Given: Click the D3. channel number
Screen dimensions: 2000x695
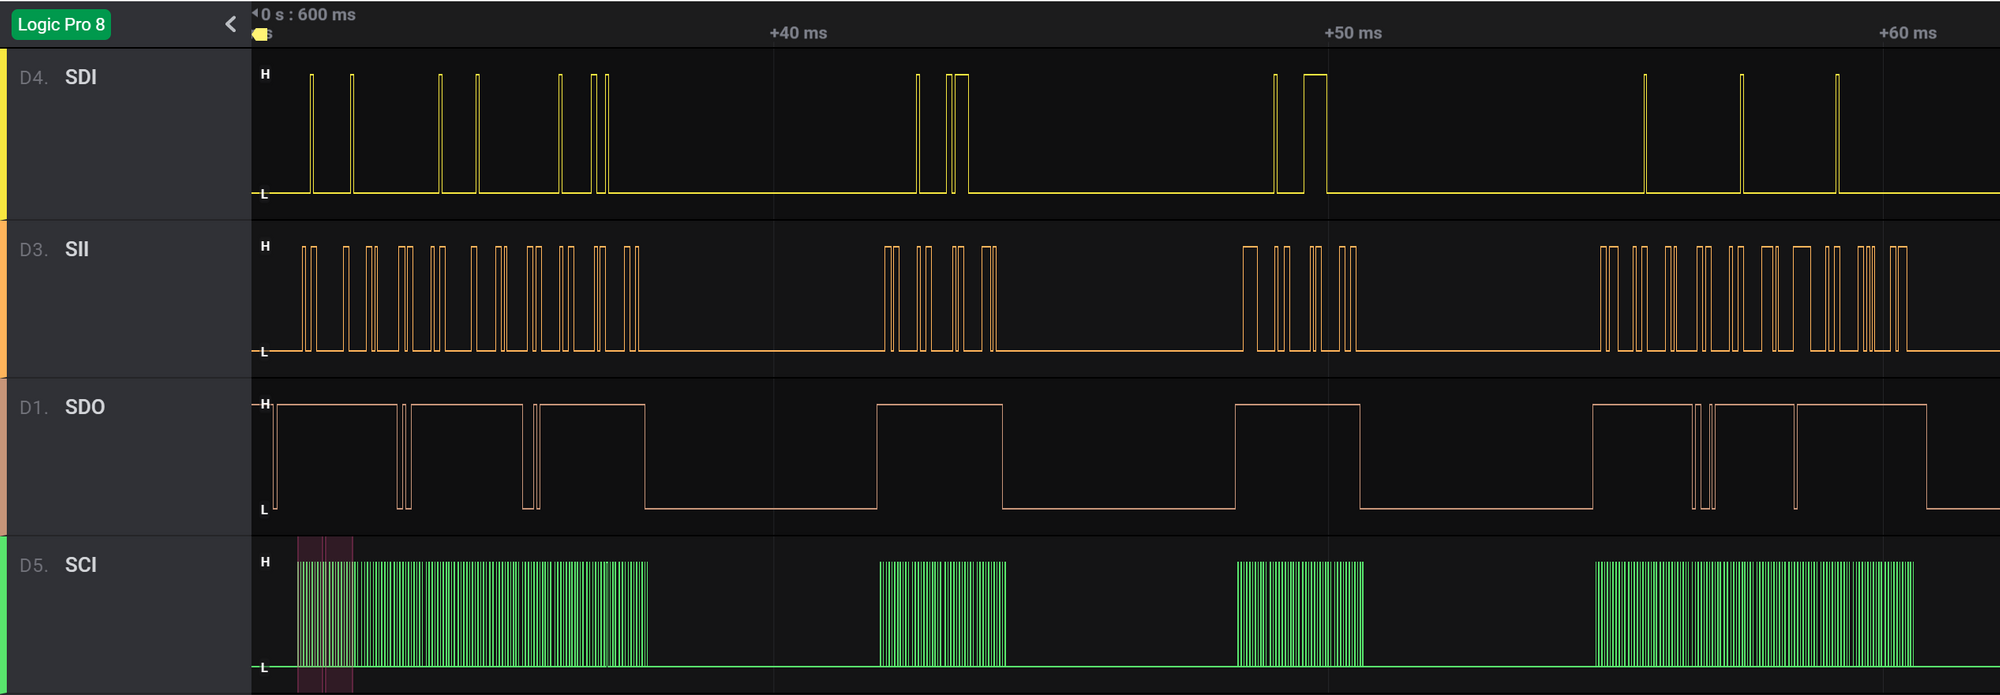Looking at the screenshot, I should pos(33,249).
